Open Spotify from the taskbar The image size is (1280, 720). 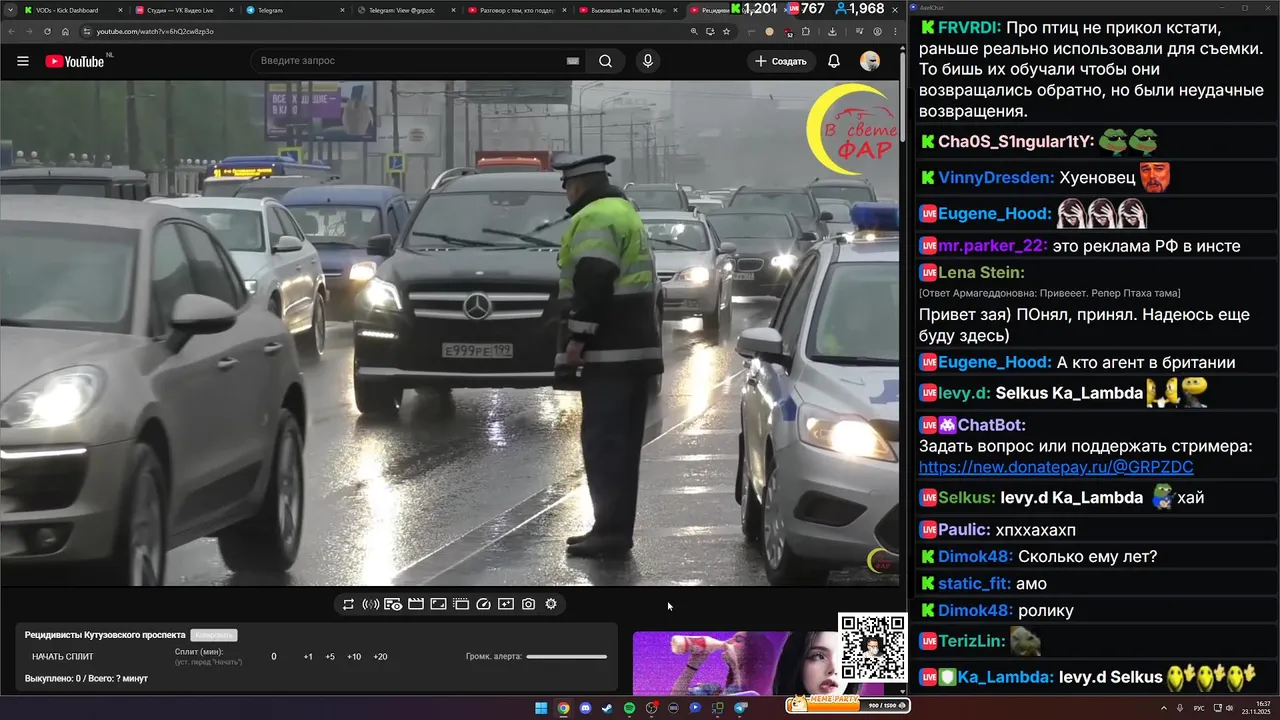(x=629, y=708)
